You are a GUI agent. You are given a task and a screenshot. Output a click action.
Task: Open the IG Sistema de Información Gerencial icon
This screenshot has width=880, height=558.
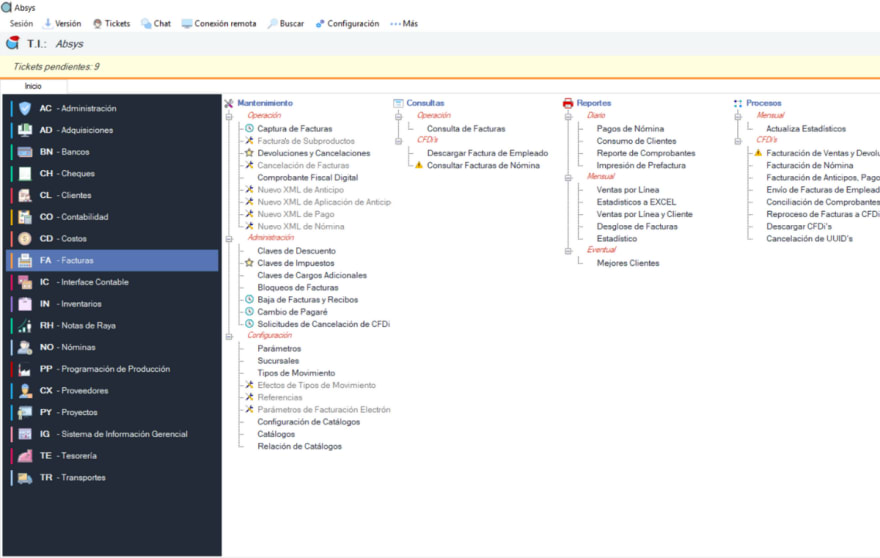point(25,434)
